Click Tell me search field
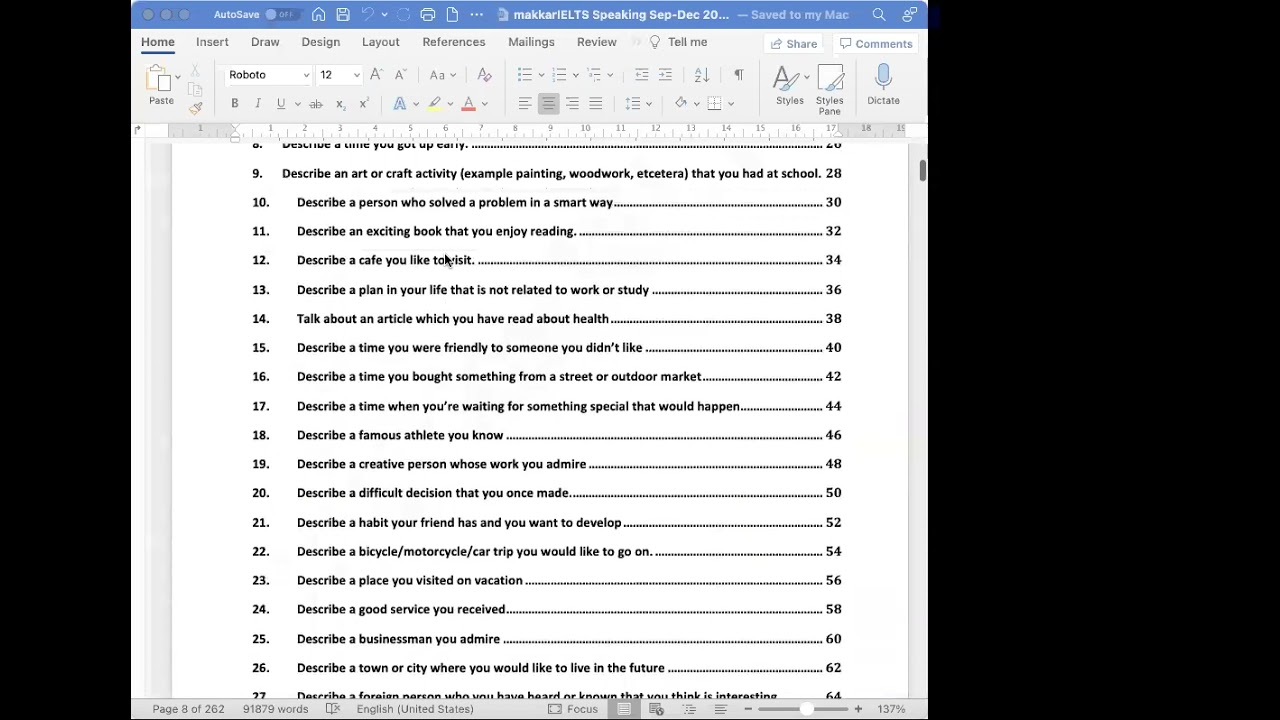 coord(679,42)
